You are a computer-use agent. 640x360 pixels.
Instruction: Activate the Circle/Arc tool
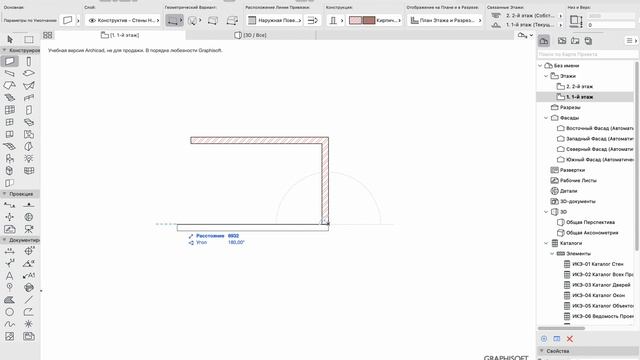point(10,312)
